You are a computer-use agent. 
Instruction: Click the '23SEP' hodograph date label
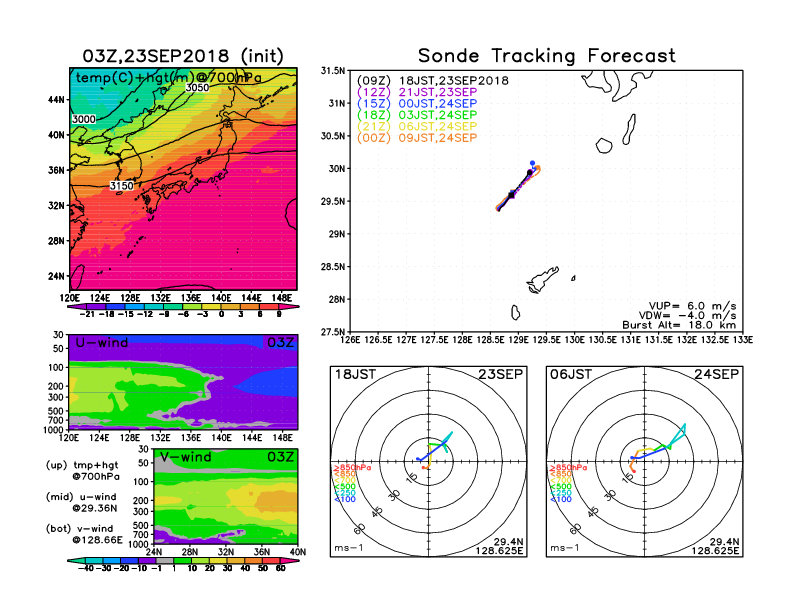pos(501,374)
